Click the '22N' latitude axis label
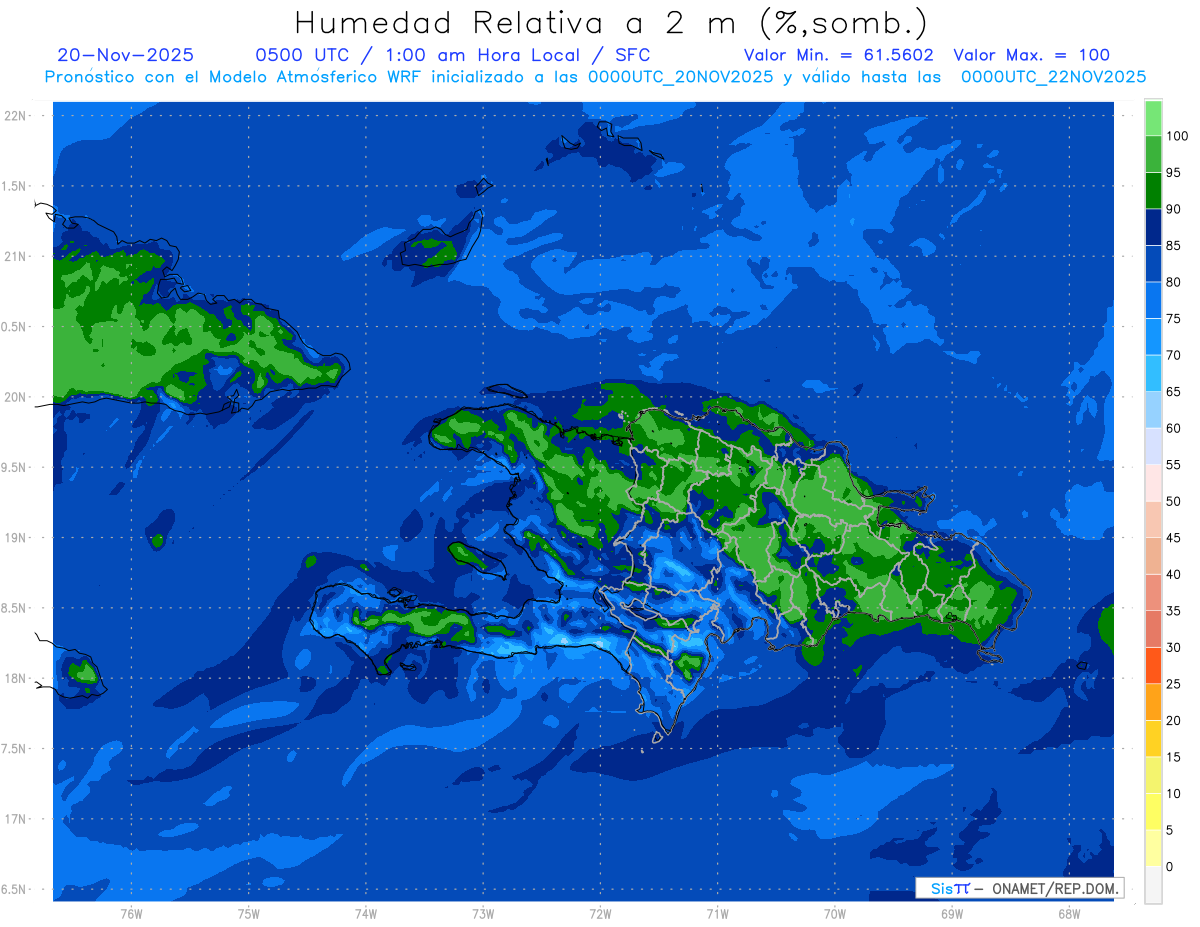Image resolution: width=1200 pixels, height=927 pixels. click(15, 116)
